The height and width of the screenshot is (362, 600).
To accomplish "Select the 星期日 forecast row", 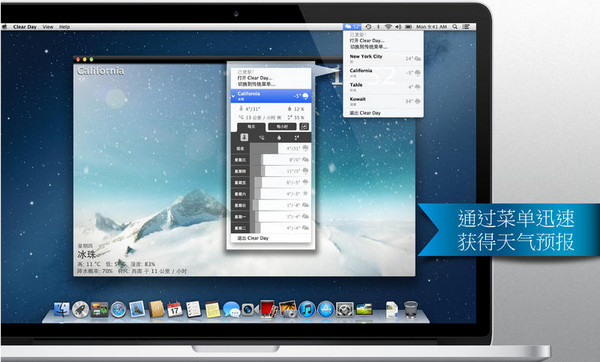I will coord(271,205).
